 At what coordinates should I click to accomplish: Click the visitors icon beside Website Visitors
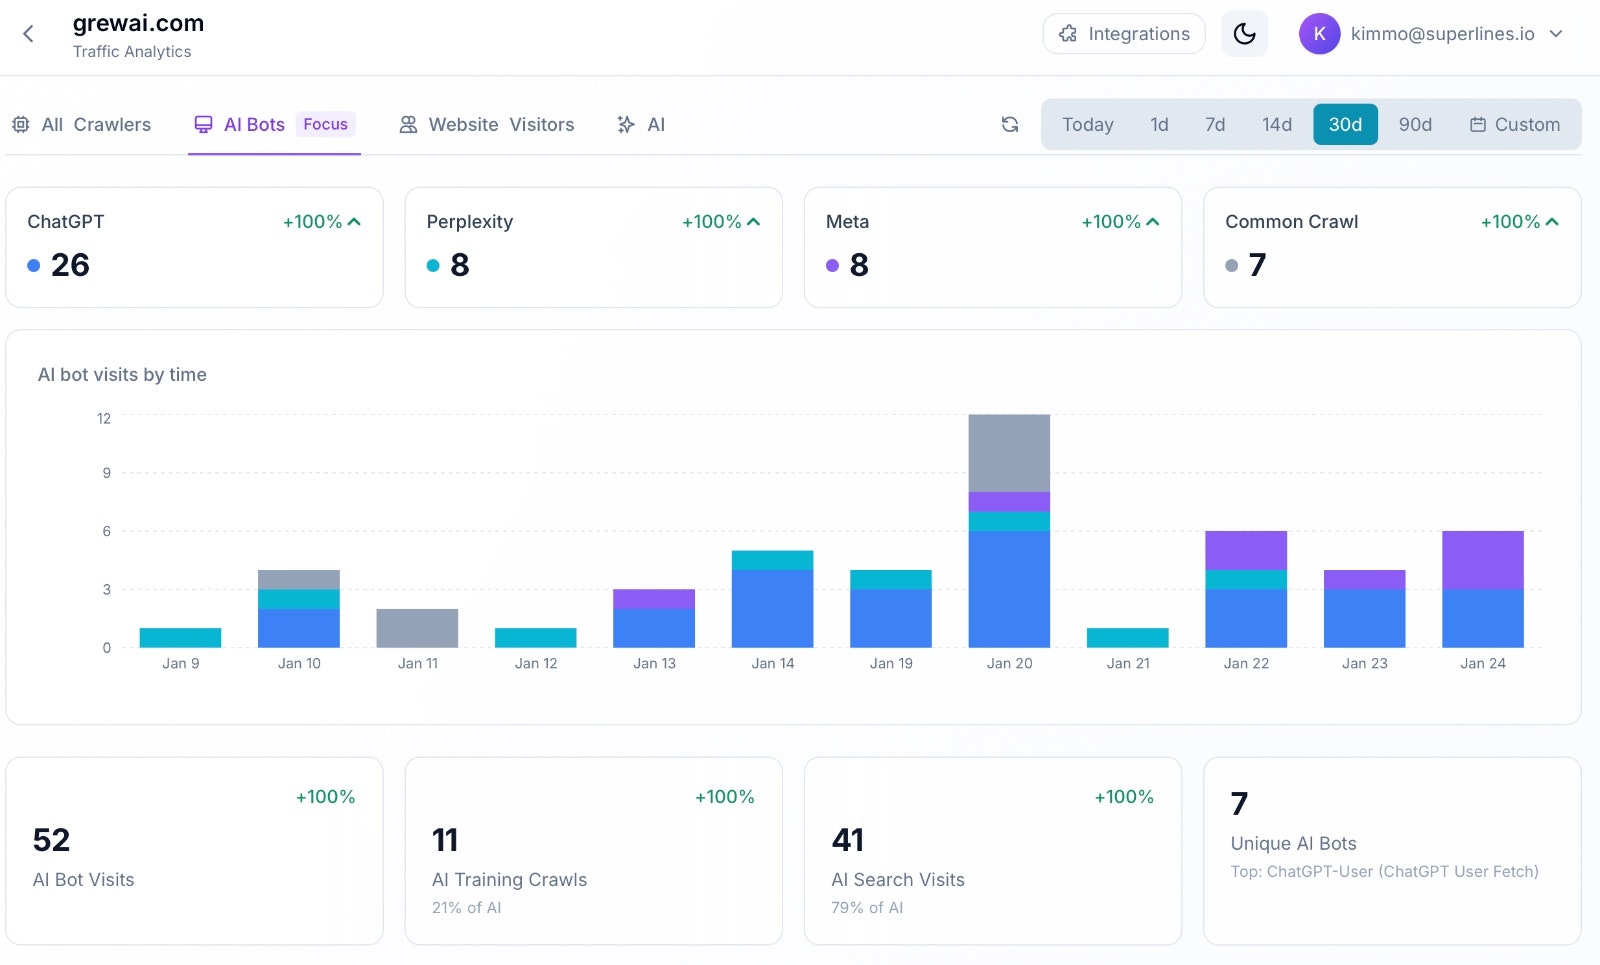pos(407,124)
